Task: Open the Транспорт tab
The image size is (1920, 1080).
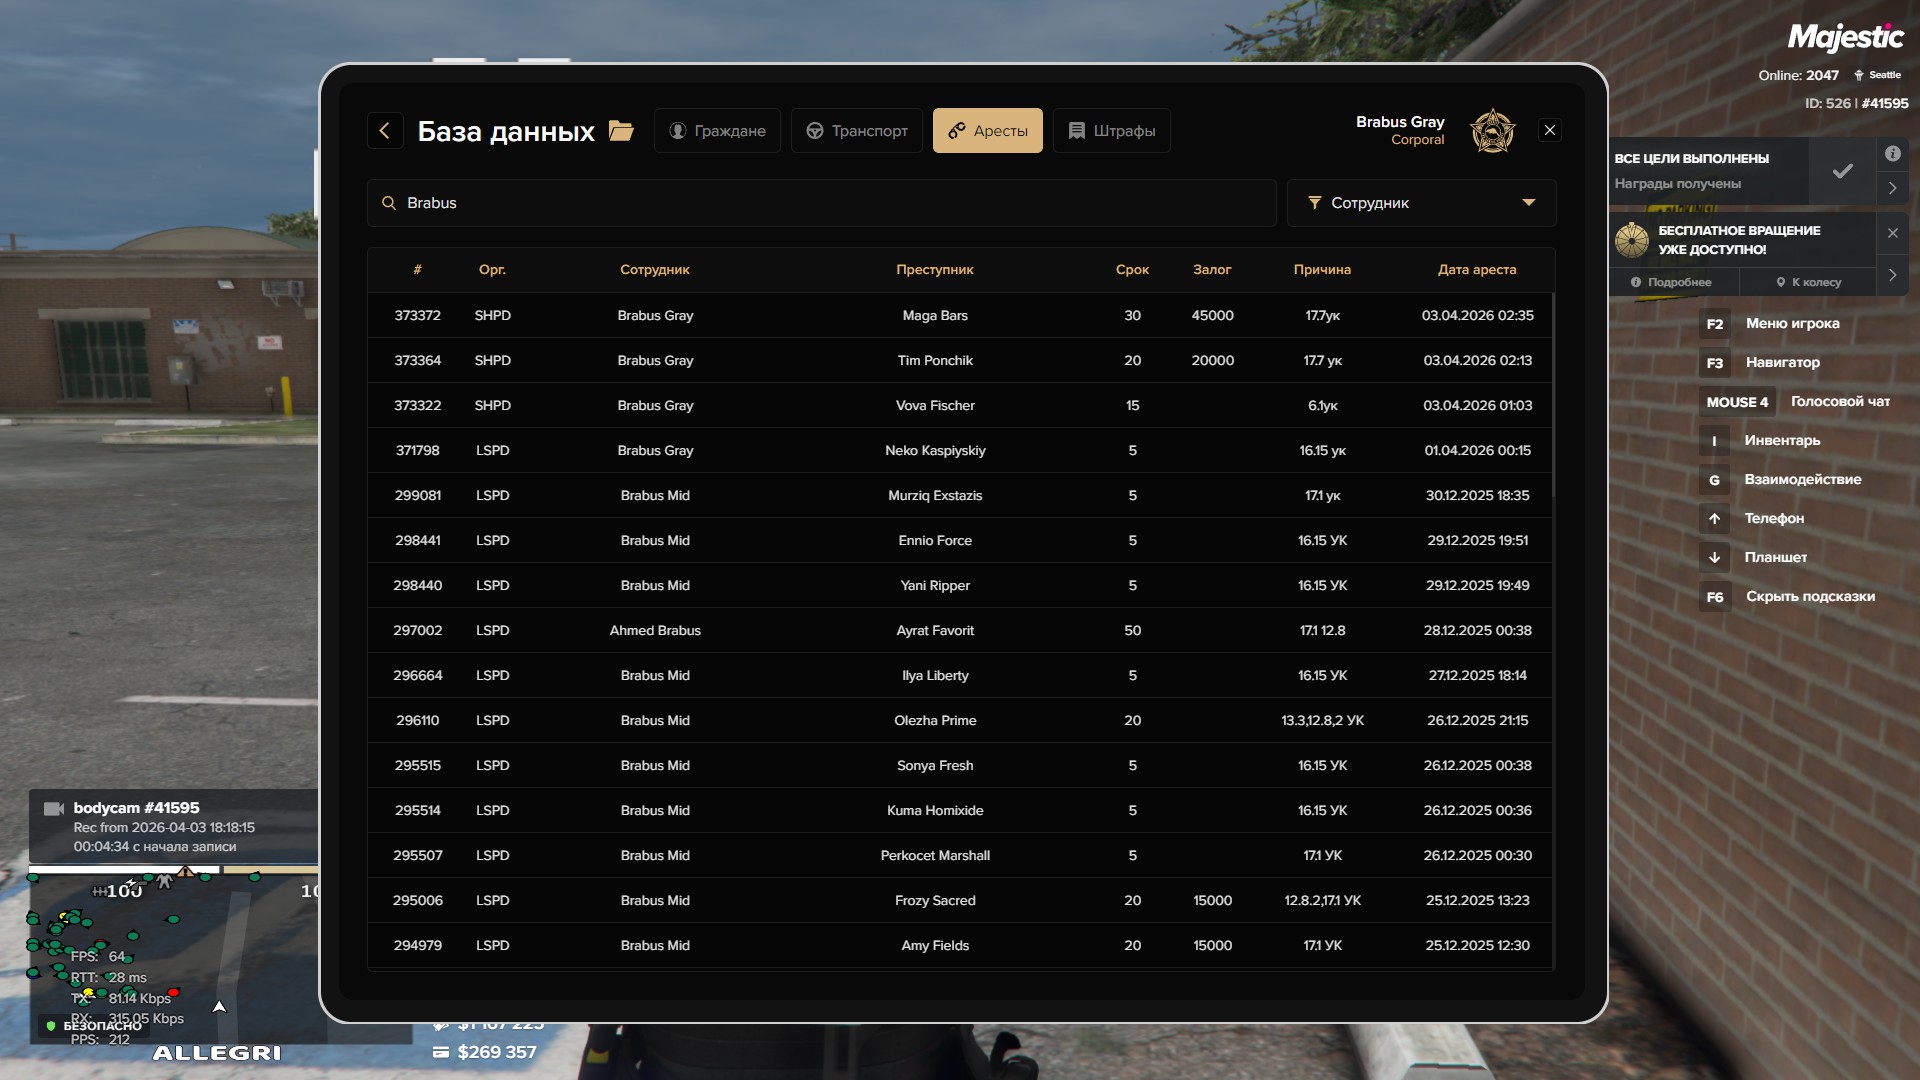Action: point(857,131)
